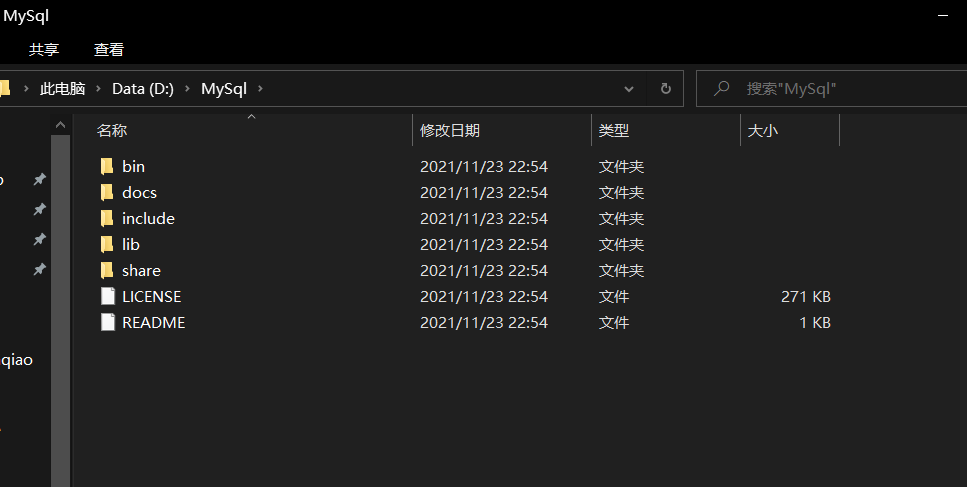Select the share folder name
The width and height of the screenshot is (967, 487).
click(141, 271)
